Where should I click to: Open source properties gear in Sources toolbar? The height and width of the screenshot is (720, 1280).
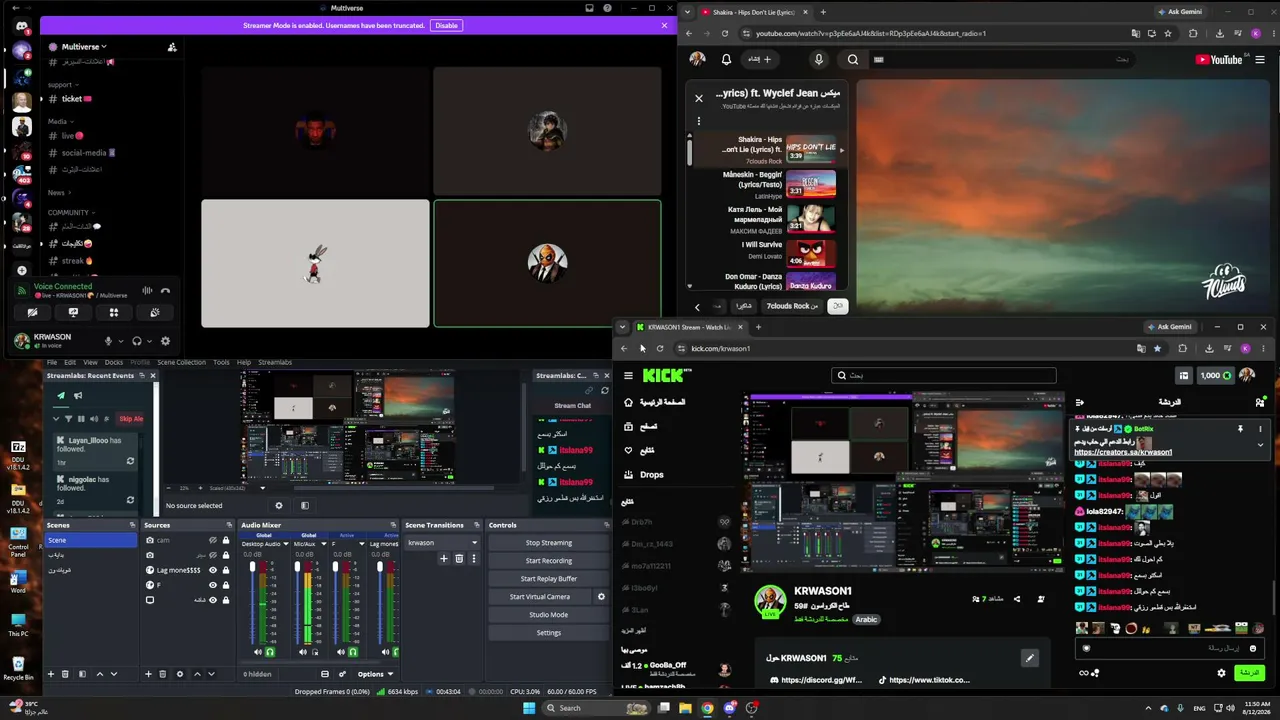coord(179,674)
